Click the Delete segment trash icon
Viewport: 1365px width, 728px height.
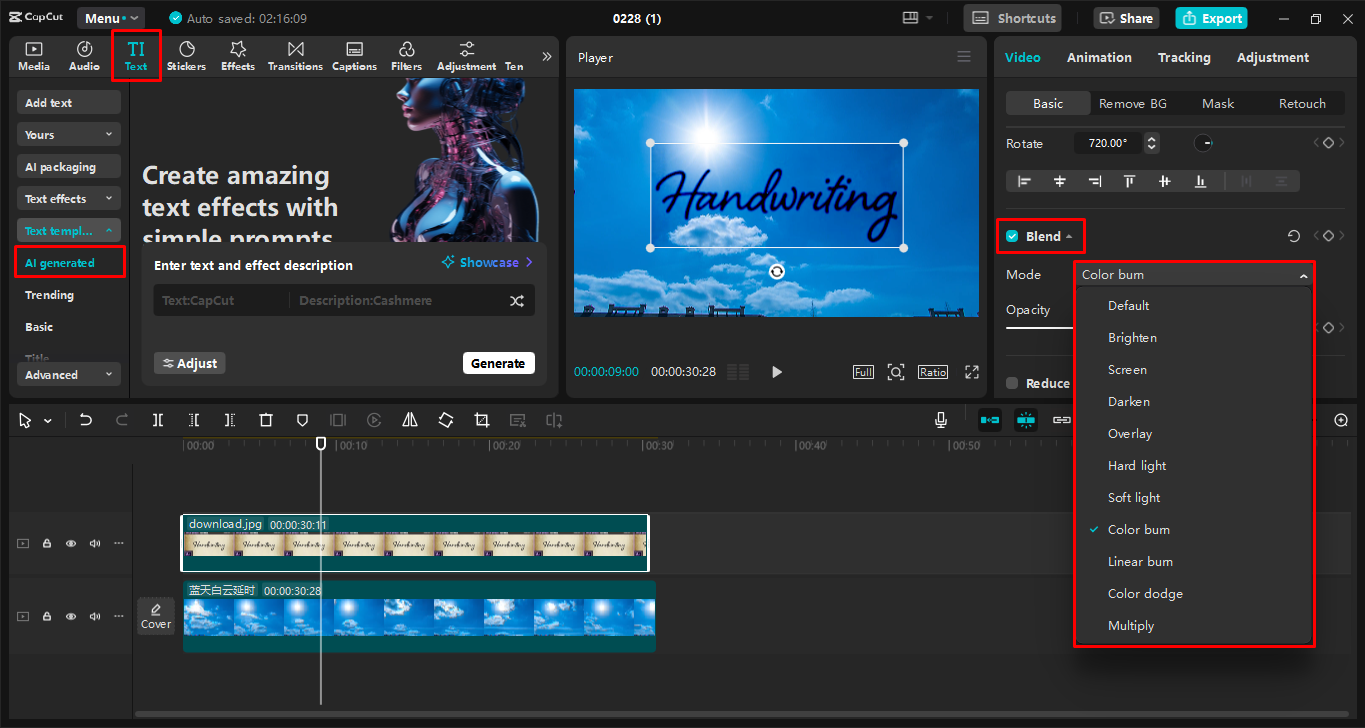265,420
